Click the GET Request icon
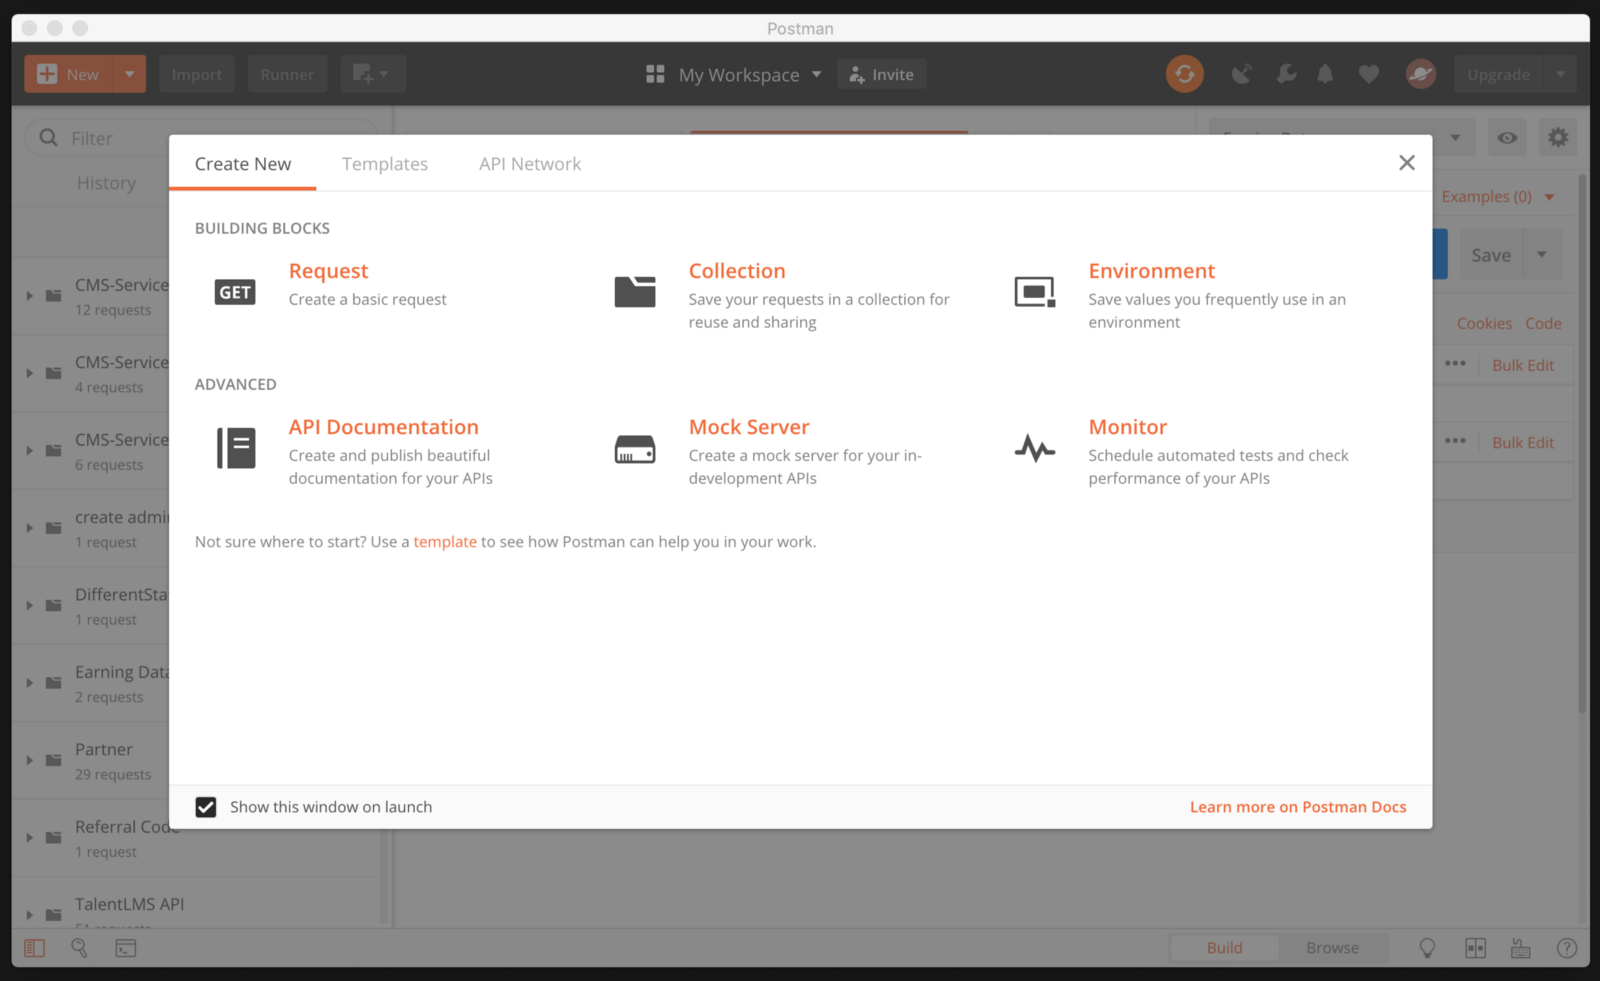 click(x=235, y=292)
